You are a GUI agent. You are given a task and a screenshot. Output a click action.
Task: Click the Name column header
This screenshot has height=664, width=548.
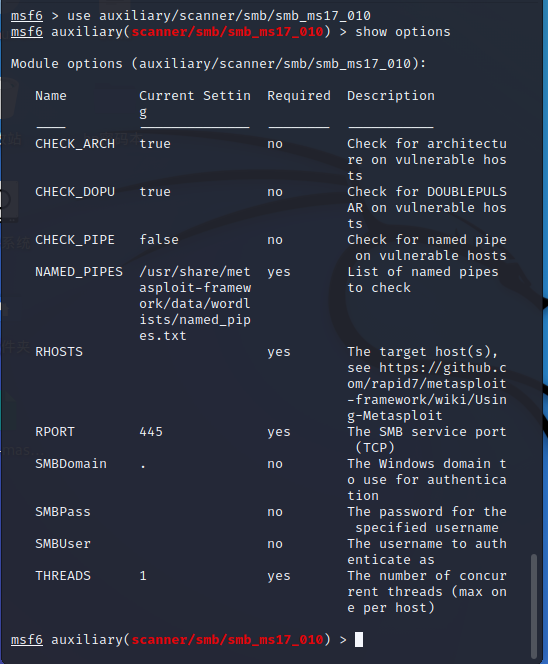coord(51,96)
